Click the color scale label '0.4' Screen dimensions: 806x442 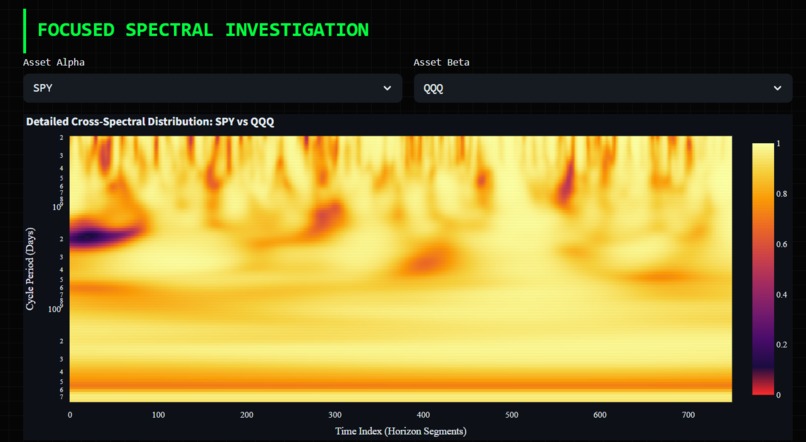coord(781,294)
